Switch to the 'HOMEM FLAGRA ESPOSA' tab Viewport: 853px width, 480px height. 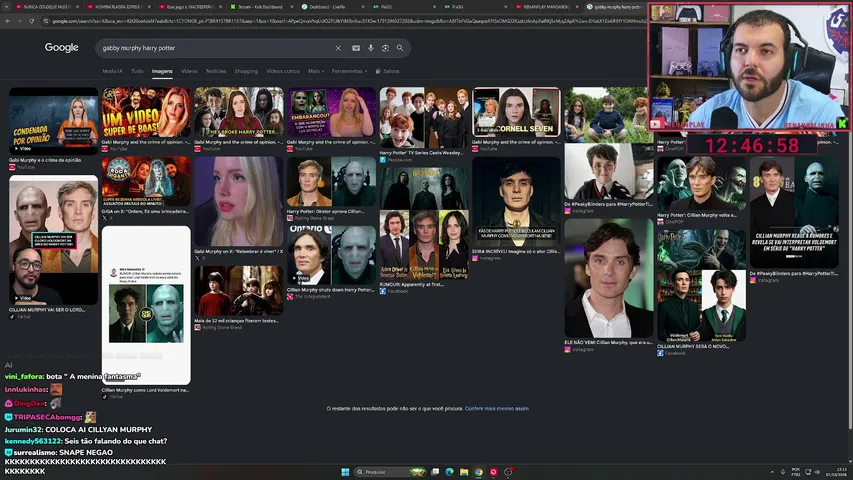click(117, 7)
